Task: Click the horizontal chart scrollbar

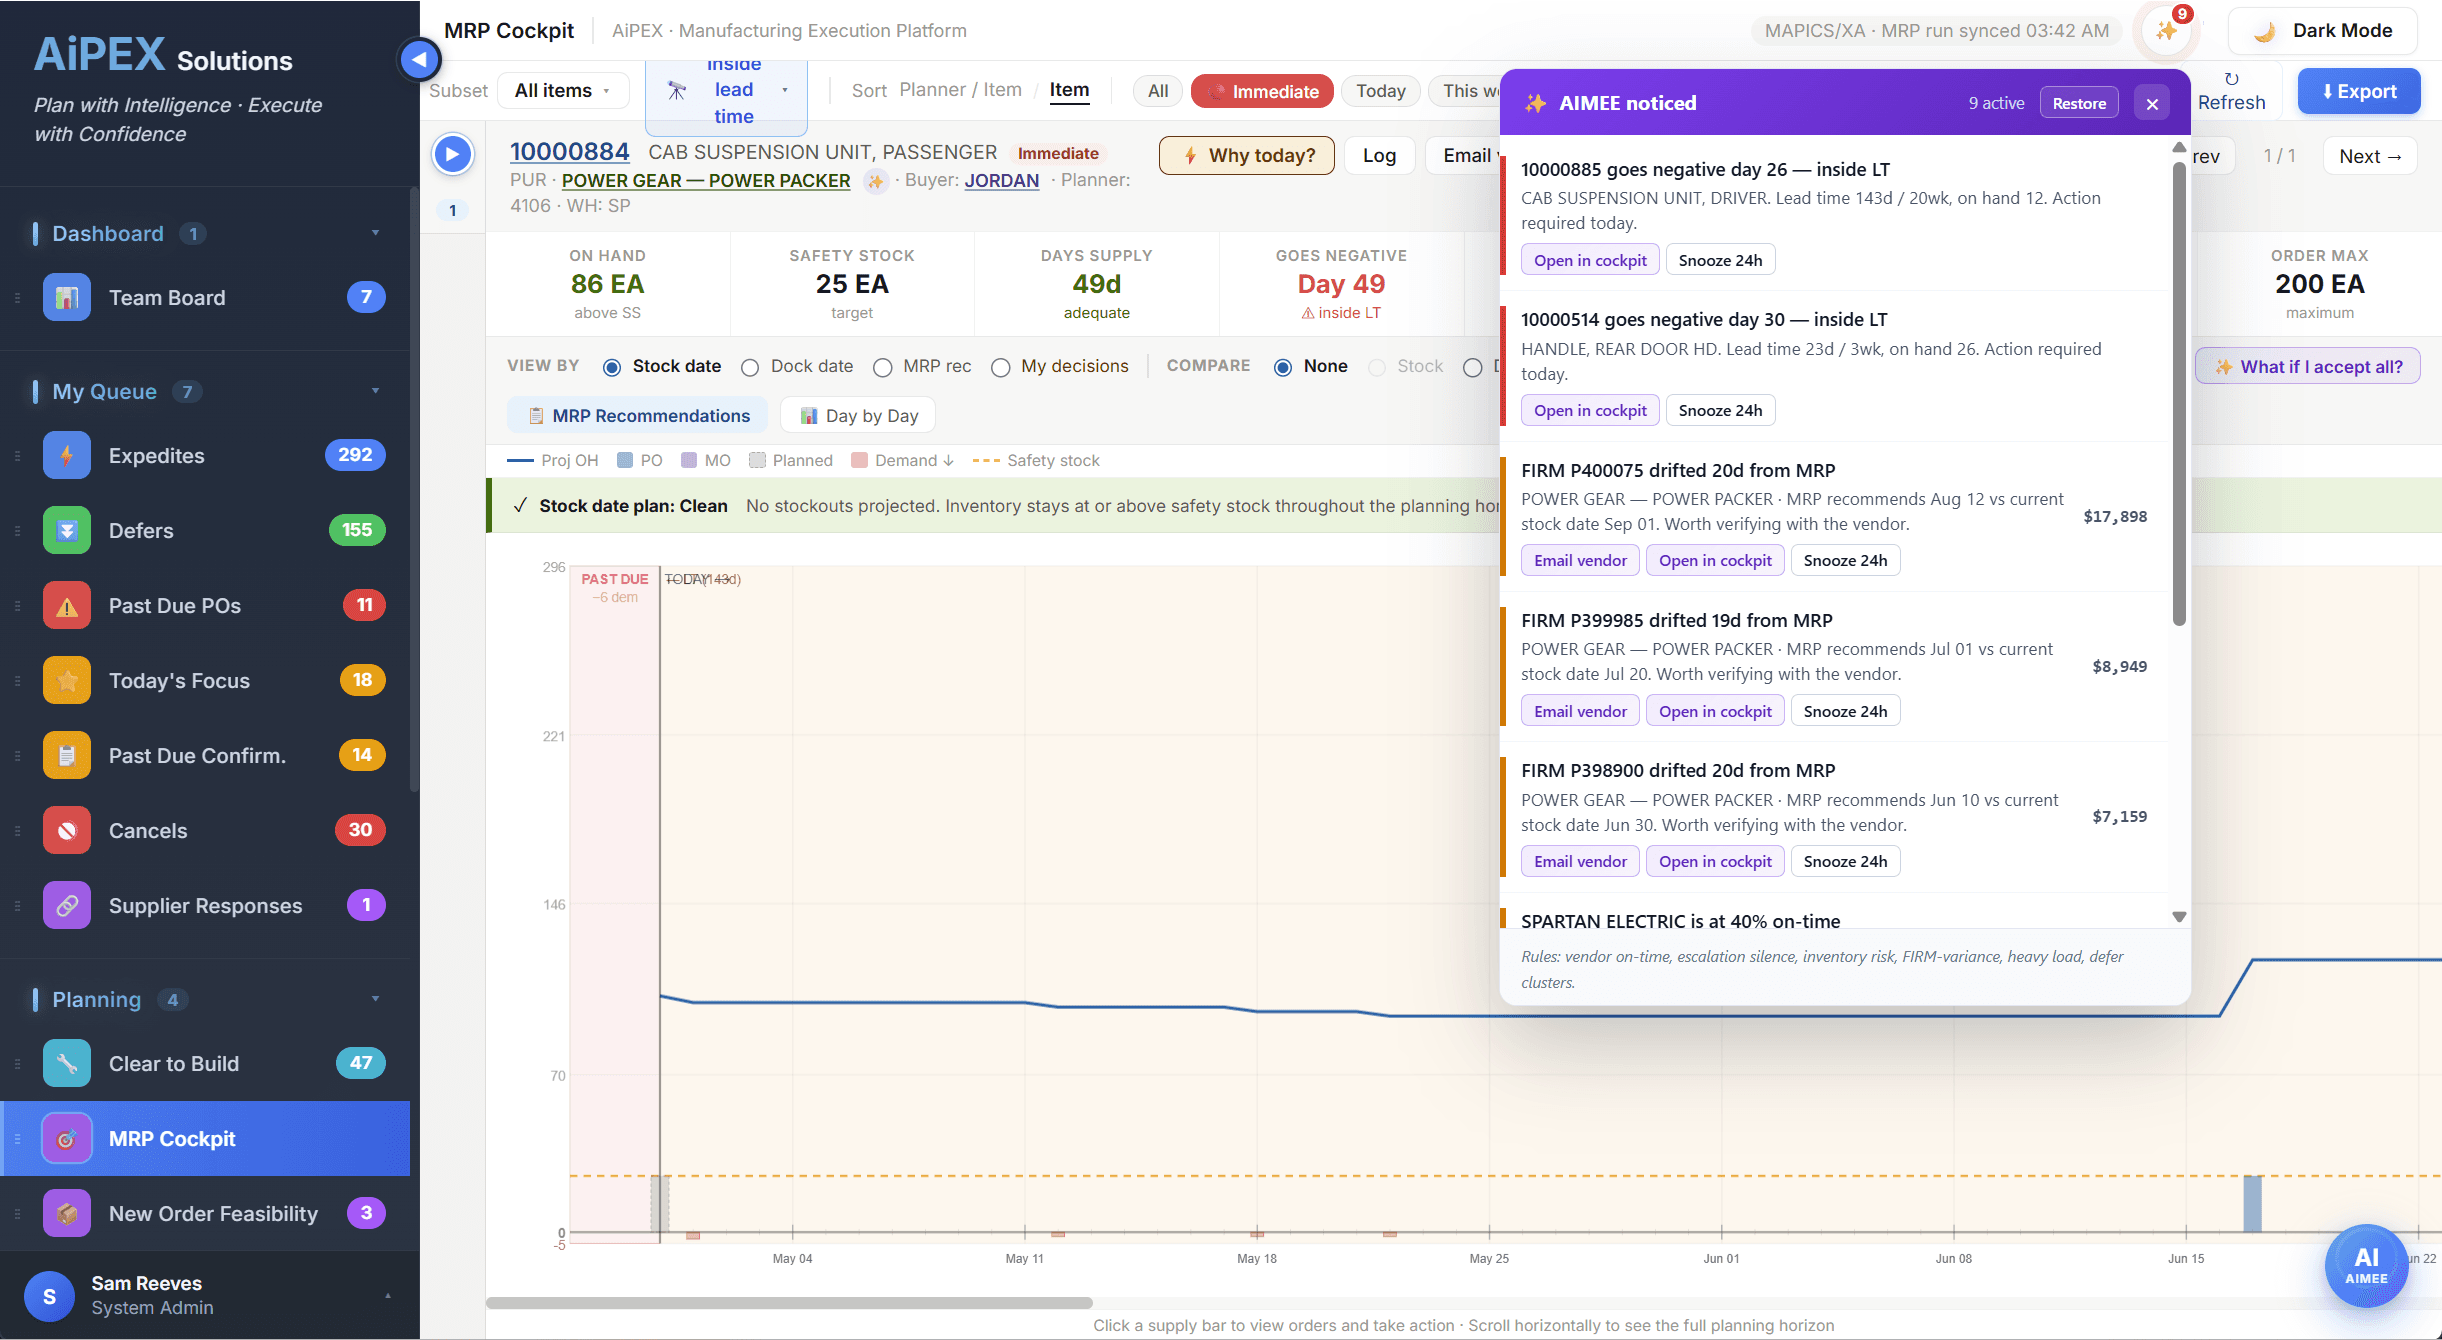Action: 789,1302
